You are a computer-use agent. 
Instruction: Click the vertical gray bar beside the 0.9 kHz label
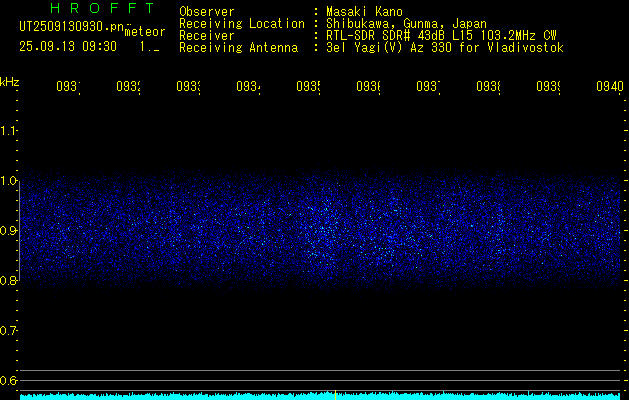[x=19, y=231]
